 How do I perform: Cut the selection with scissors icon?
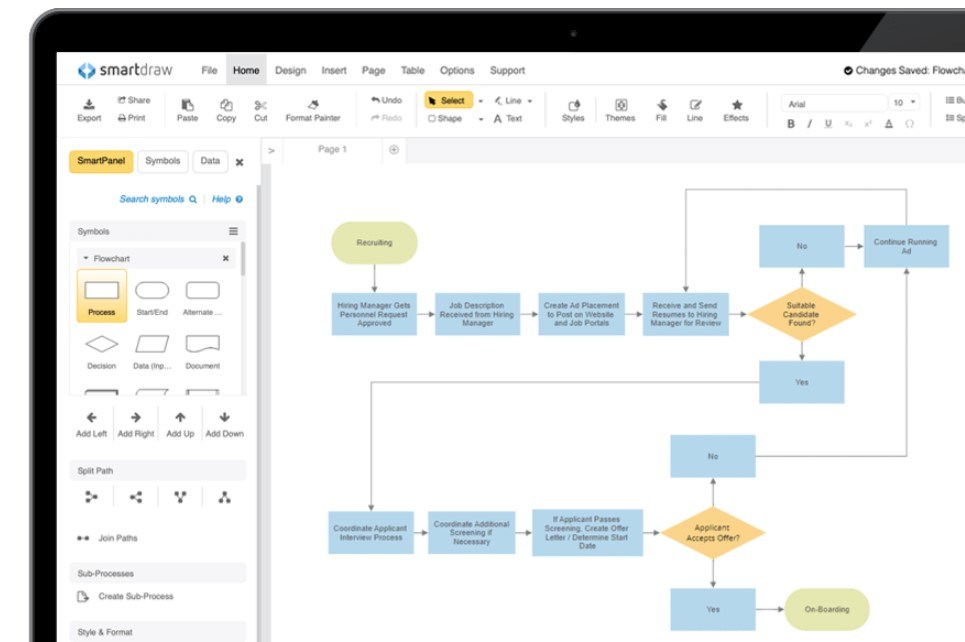point(260,110)
